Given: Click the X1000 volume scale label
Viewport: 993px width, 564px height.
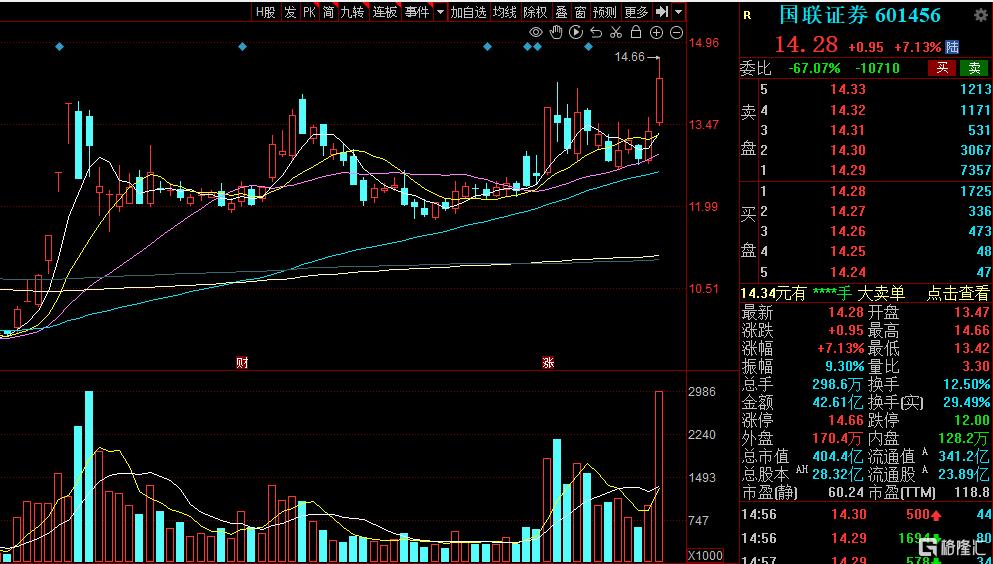Looking at the screenshot, I should click(705, 555).
